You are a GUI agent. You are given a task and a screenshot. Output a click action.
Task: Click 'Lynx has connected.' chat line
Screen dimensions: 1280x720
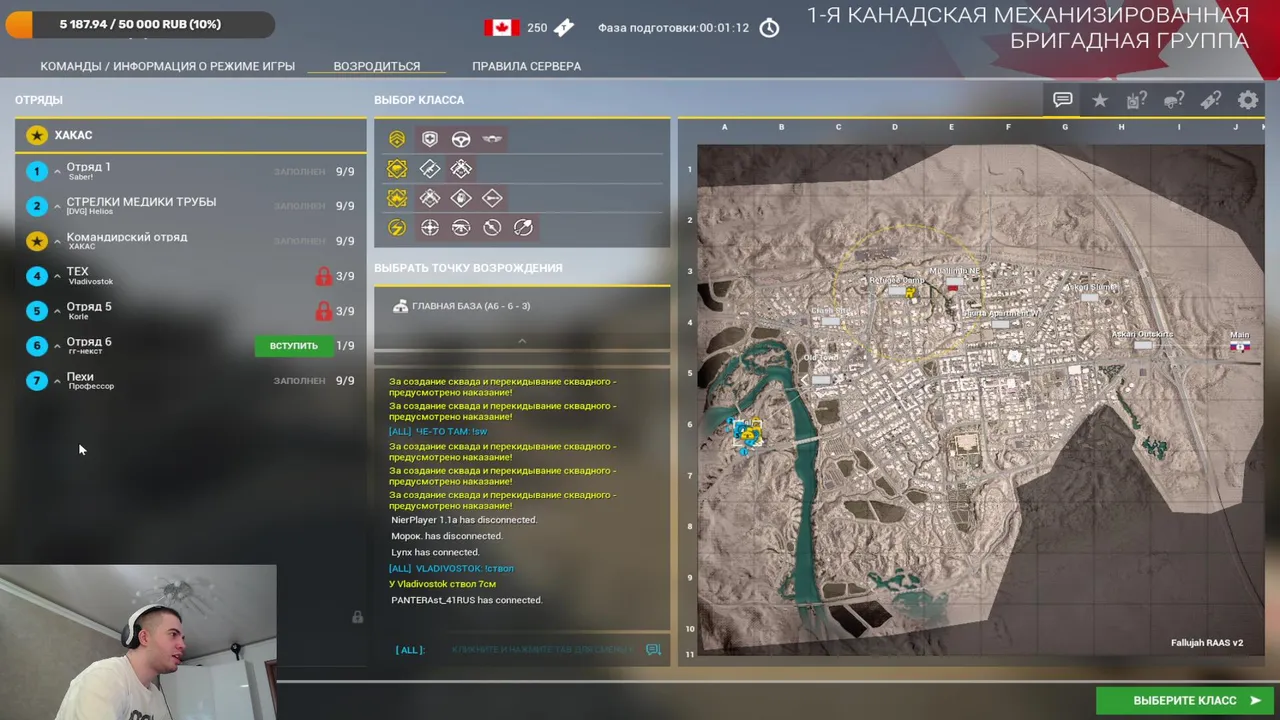click(x=435, y=552)
